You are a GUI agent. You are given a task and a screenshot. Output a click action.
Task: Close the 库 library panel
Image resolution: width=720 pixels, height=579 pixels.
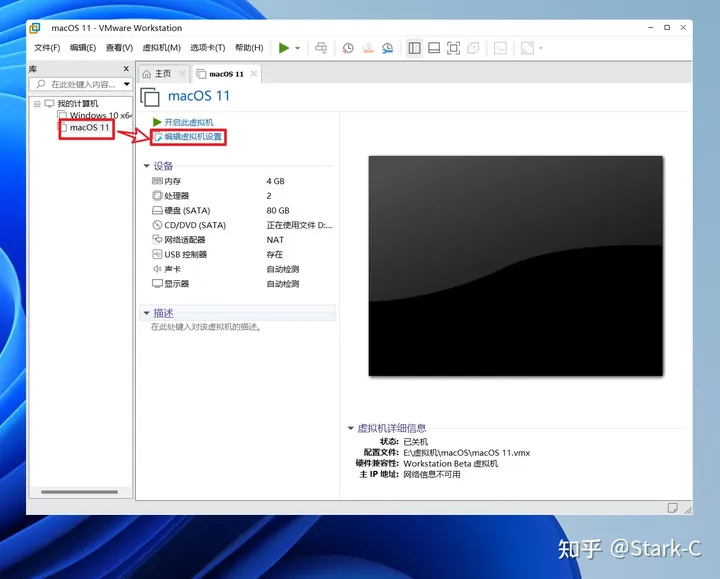point(126,68)
